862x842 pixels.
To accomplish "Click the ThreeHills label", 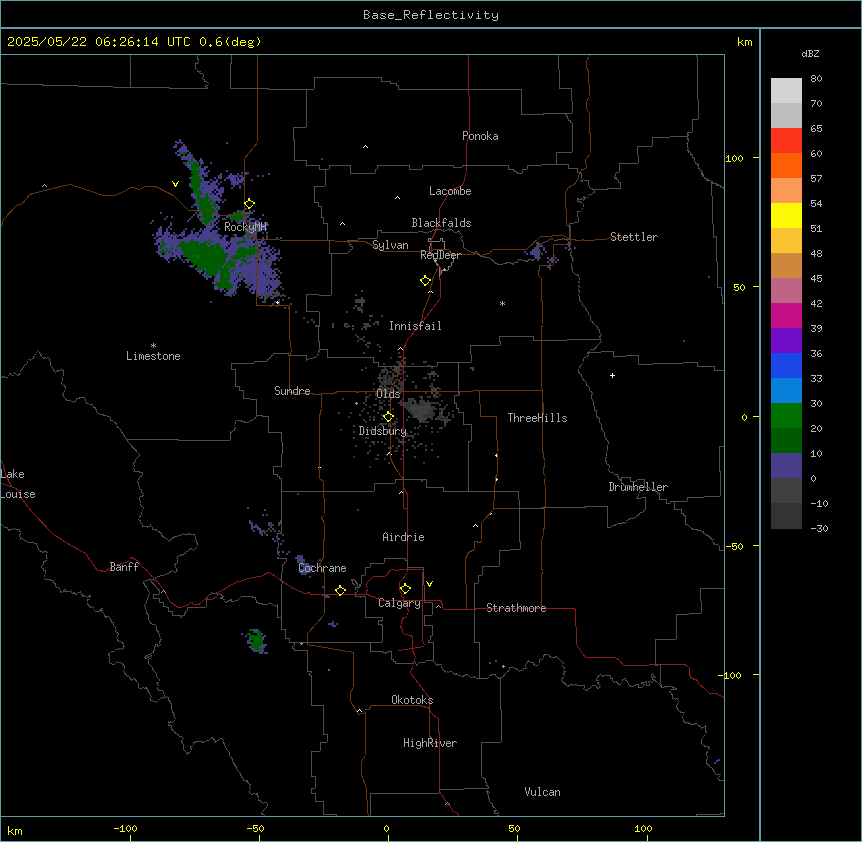I will pyautogui.click(x=537, y=418).
